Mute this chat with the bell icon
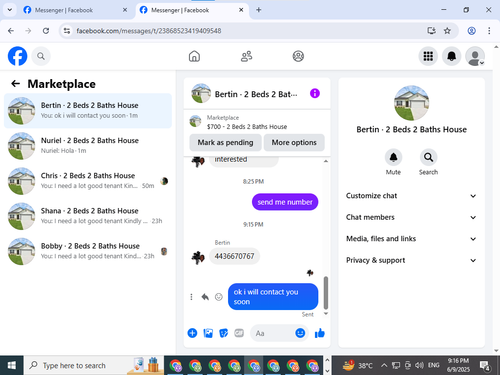 point(393,157)
